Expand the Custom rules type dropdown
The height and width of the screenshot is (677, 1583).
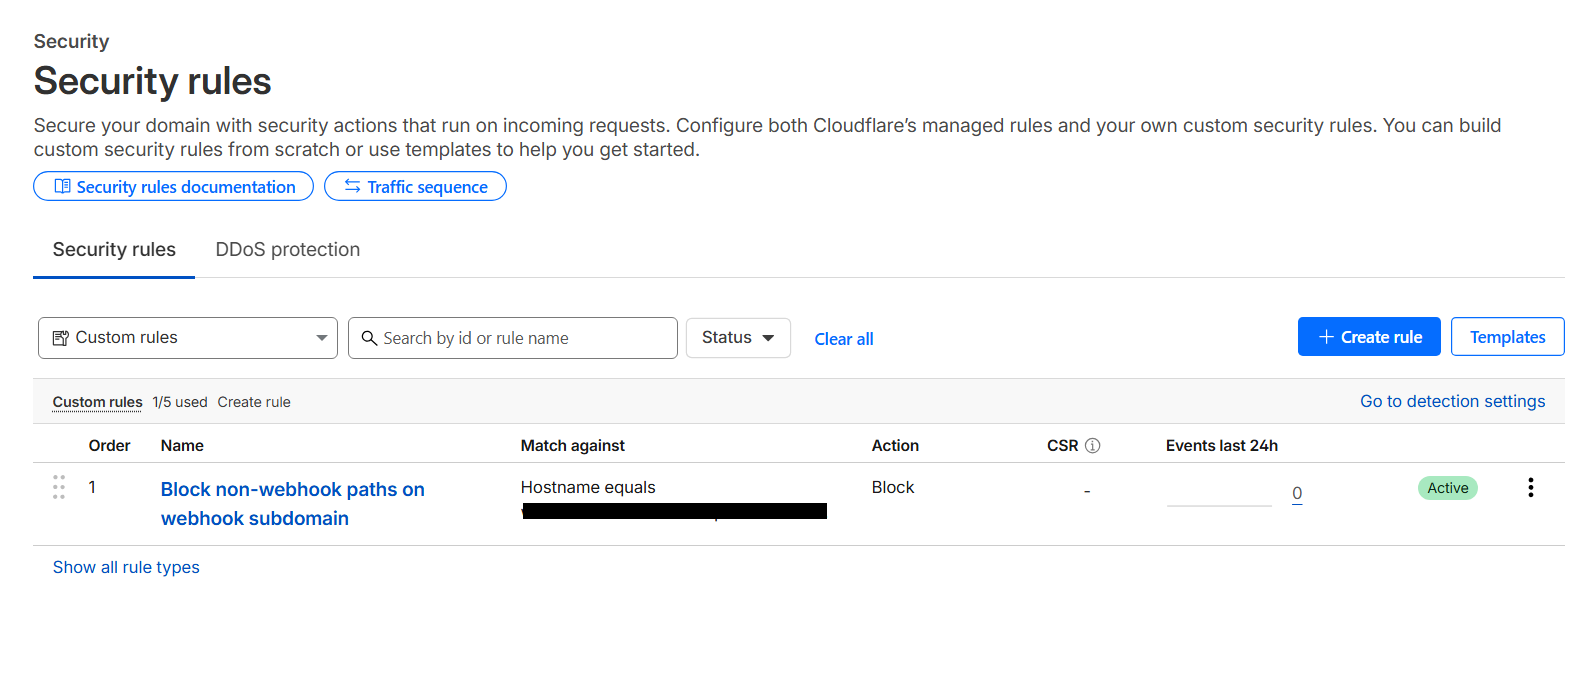pos(321,338)
